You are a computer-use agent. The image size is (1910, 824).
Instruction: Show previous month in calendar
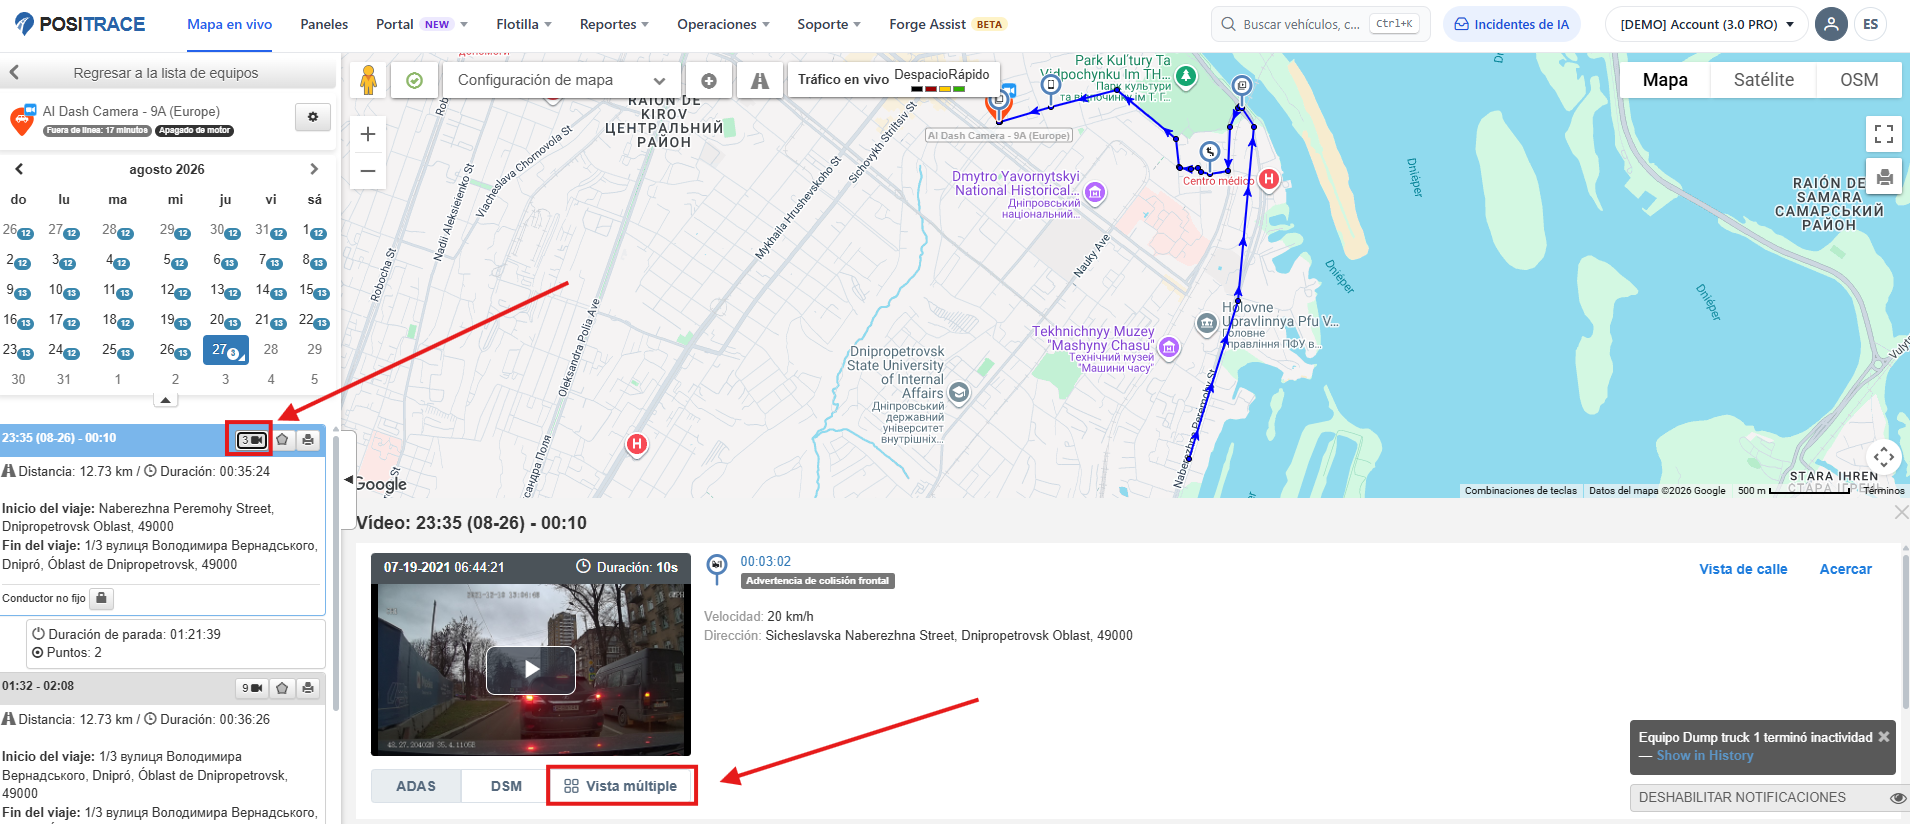coord(19,169)
